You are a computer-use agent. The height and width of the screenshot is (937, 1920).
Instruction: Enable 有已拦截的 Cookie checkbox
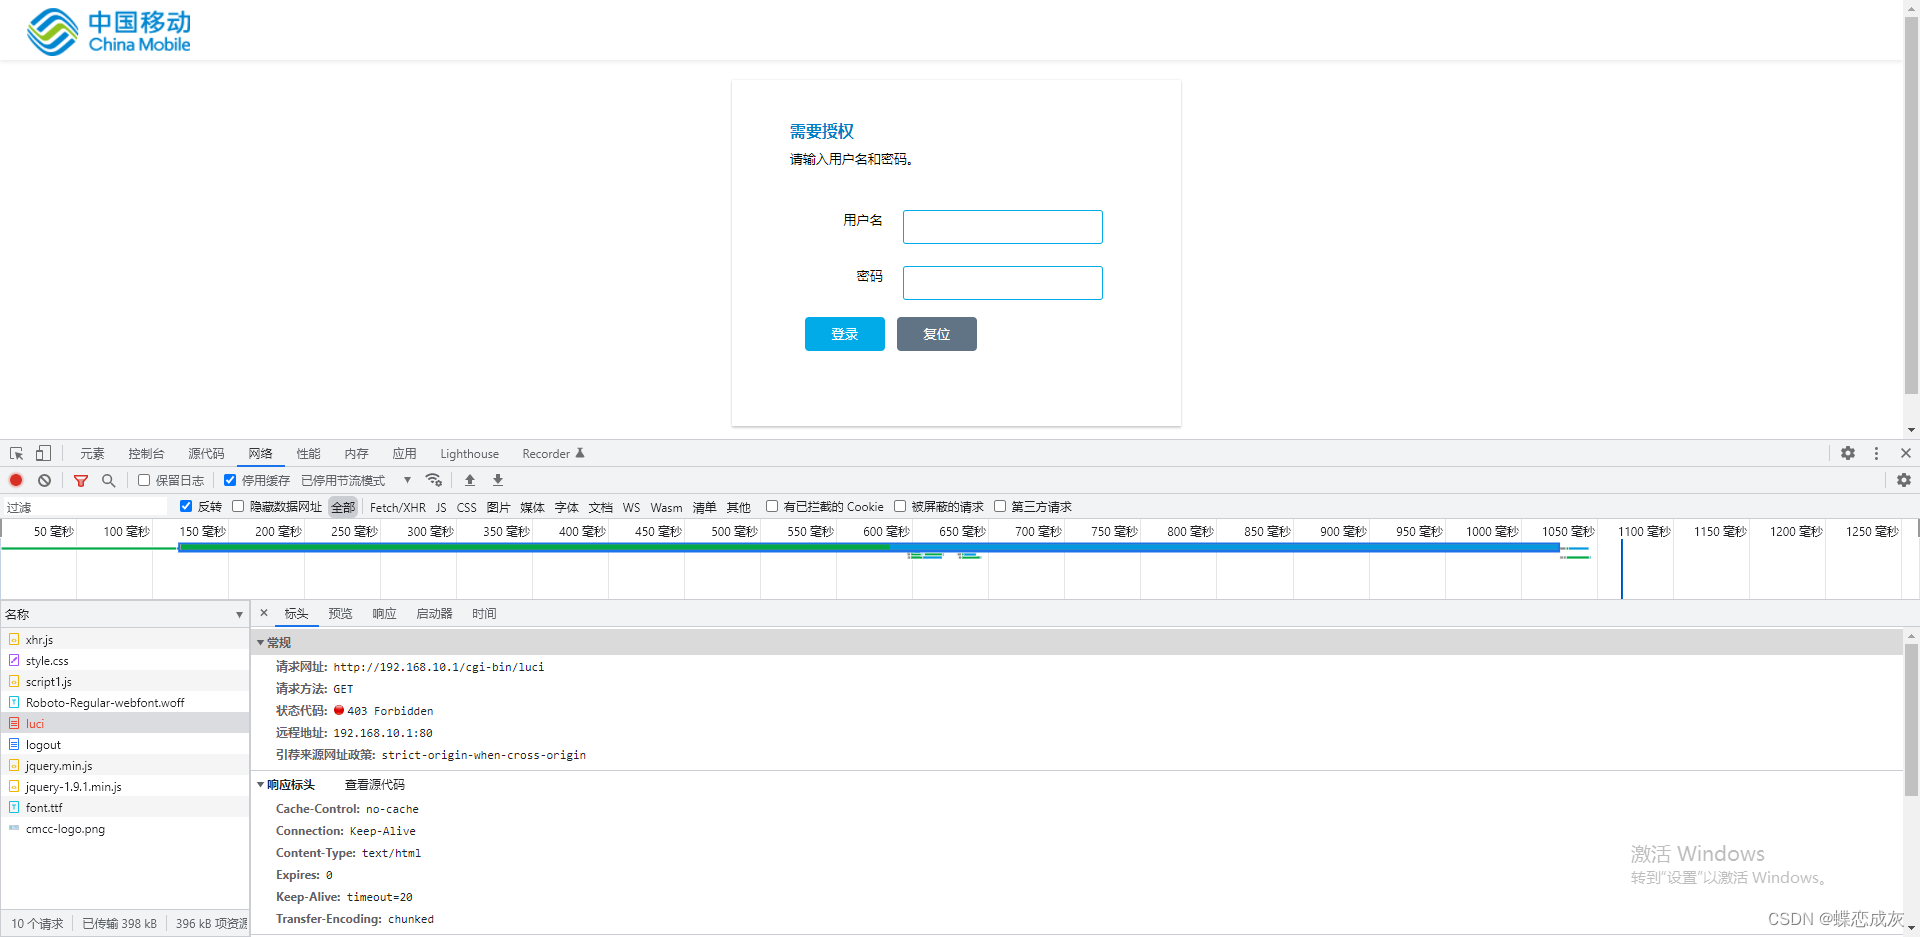[772, 506]
